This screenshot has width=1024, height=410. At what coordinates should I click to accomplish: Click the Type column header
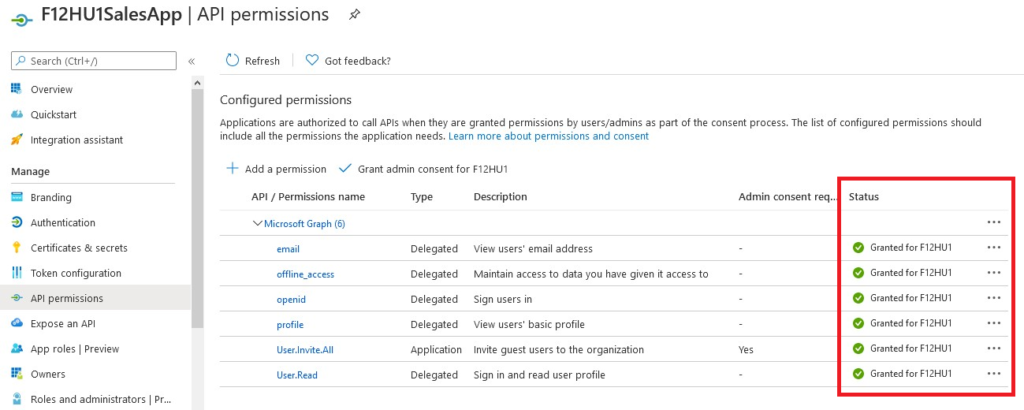point(421,197)
